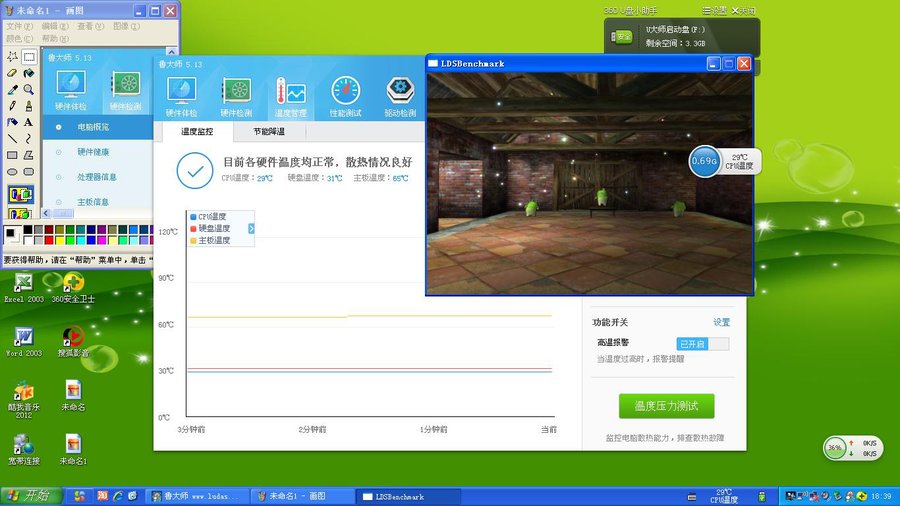The width and height of the screenshot is (900, 506).
Task: Open the 驱动检测 driver detection section
Action: [400, 97]
